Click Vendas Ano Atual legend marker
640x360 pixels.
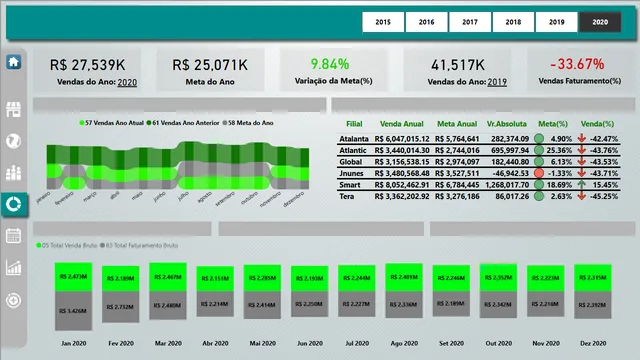coord(82,123)
